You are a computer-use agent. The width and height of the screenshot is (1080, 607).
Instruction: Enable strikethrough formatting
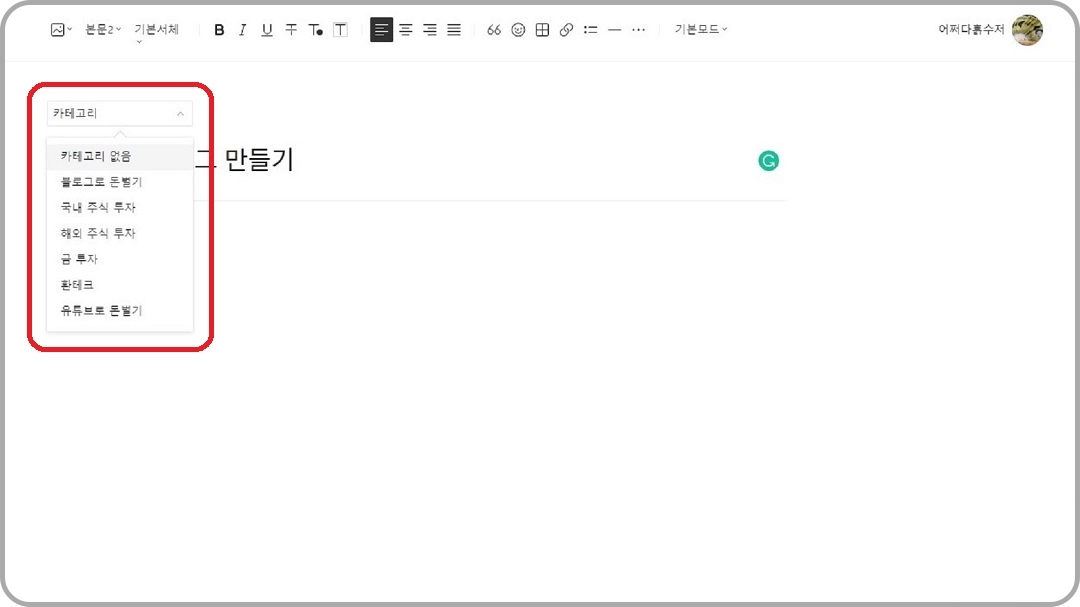[290, 30]
